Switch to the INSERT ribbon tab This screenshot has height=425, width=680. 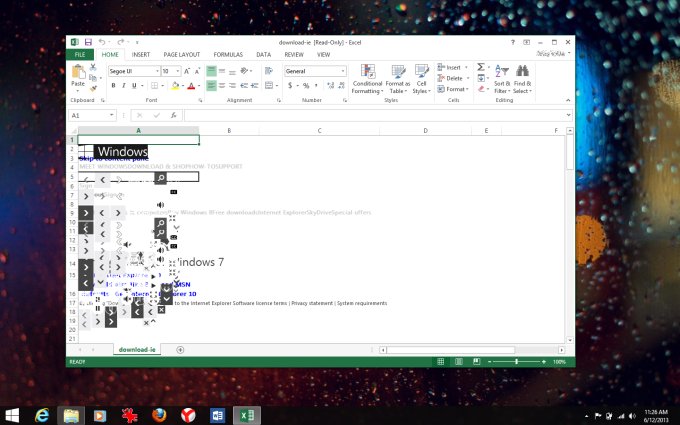141,55
